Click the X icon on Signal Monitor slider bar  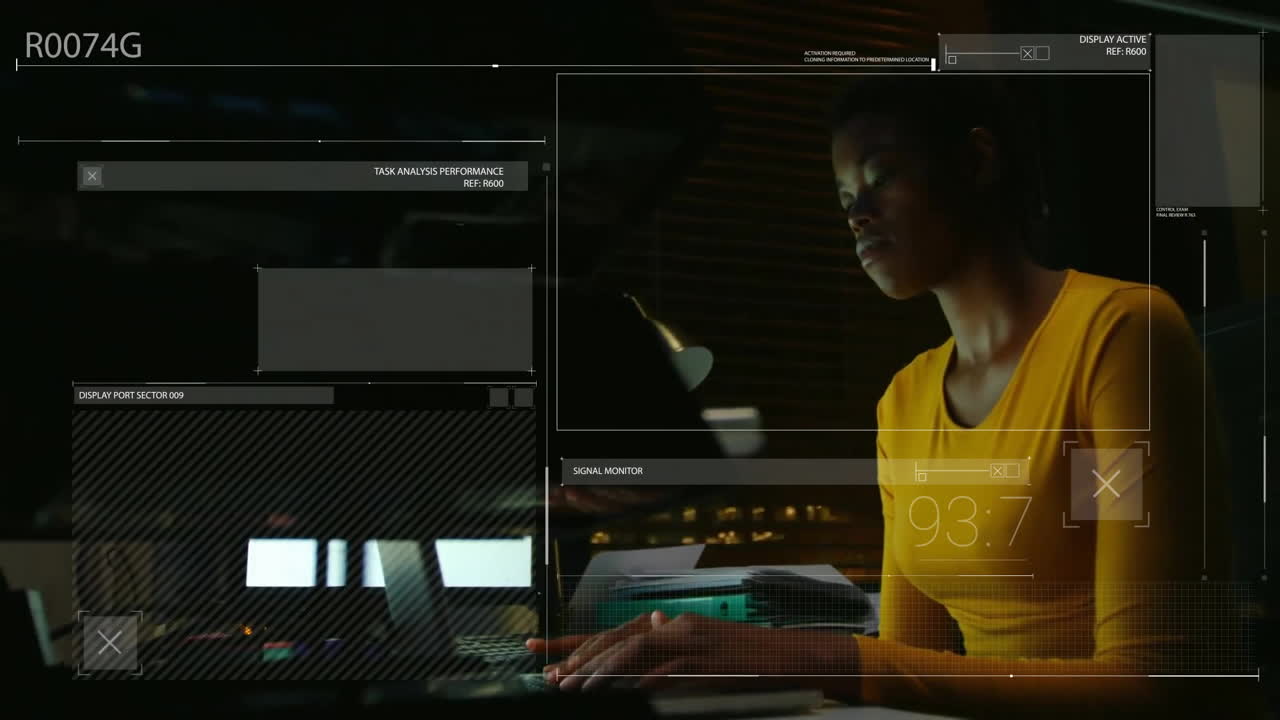point(998,470)
